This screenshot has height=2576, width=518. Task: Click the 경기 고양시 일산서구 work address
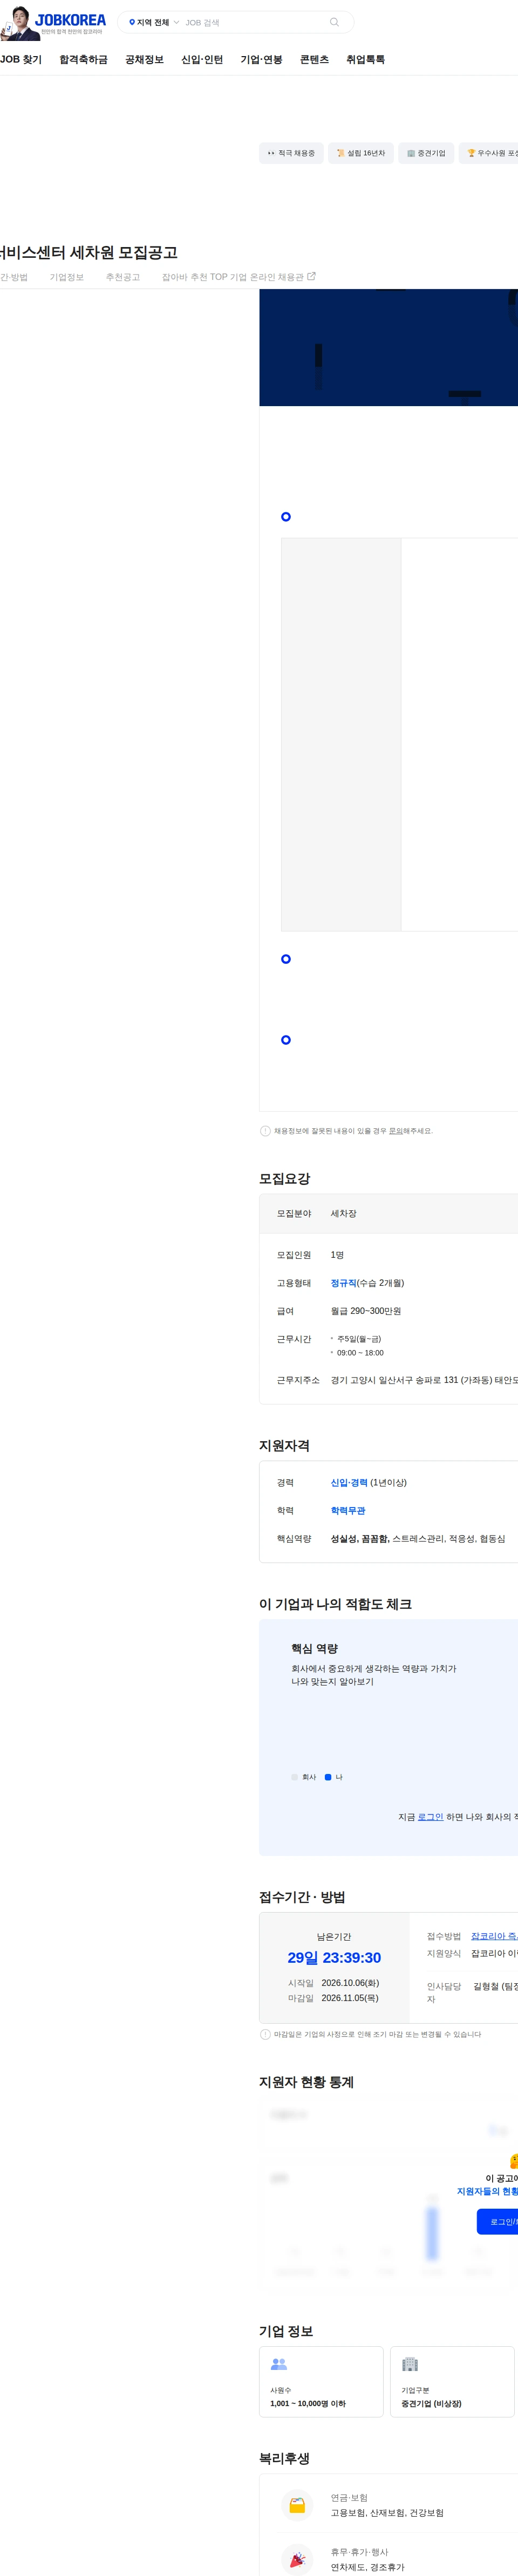tap(424, 1380)
